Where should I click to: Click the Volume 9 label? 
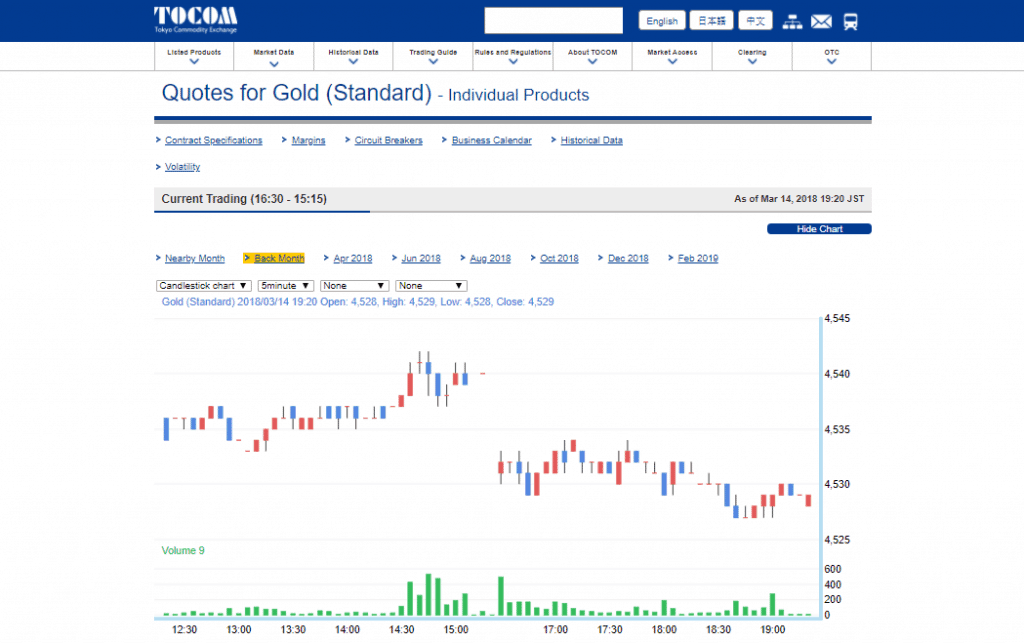click(x=183, y=551)
